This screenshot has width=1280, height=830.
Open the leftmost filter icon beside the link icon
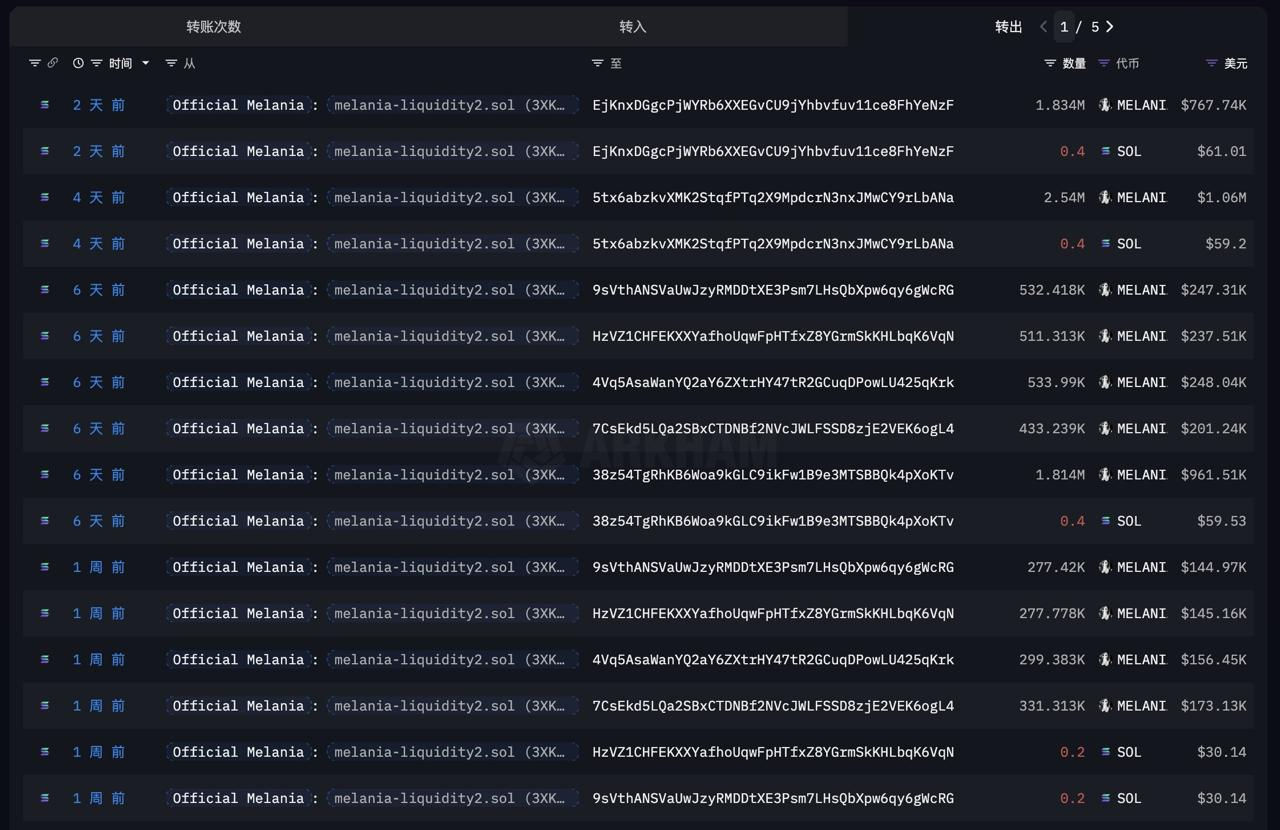[35, 63]
